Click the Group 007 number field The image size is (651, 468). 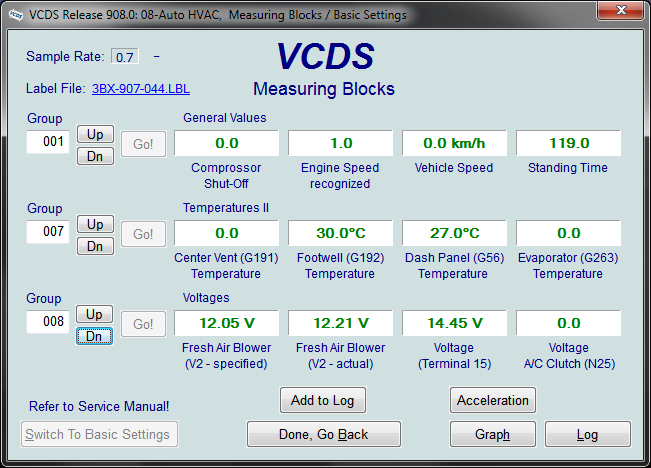click(x=48, y=232)
